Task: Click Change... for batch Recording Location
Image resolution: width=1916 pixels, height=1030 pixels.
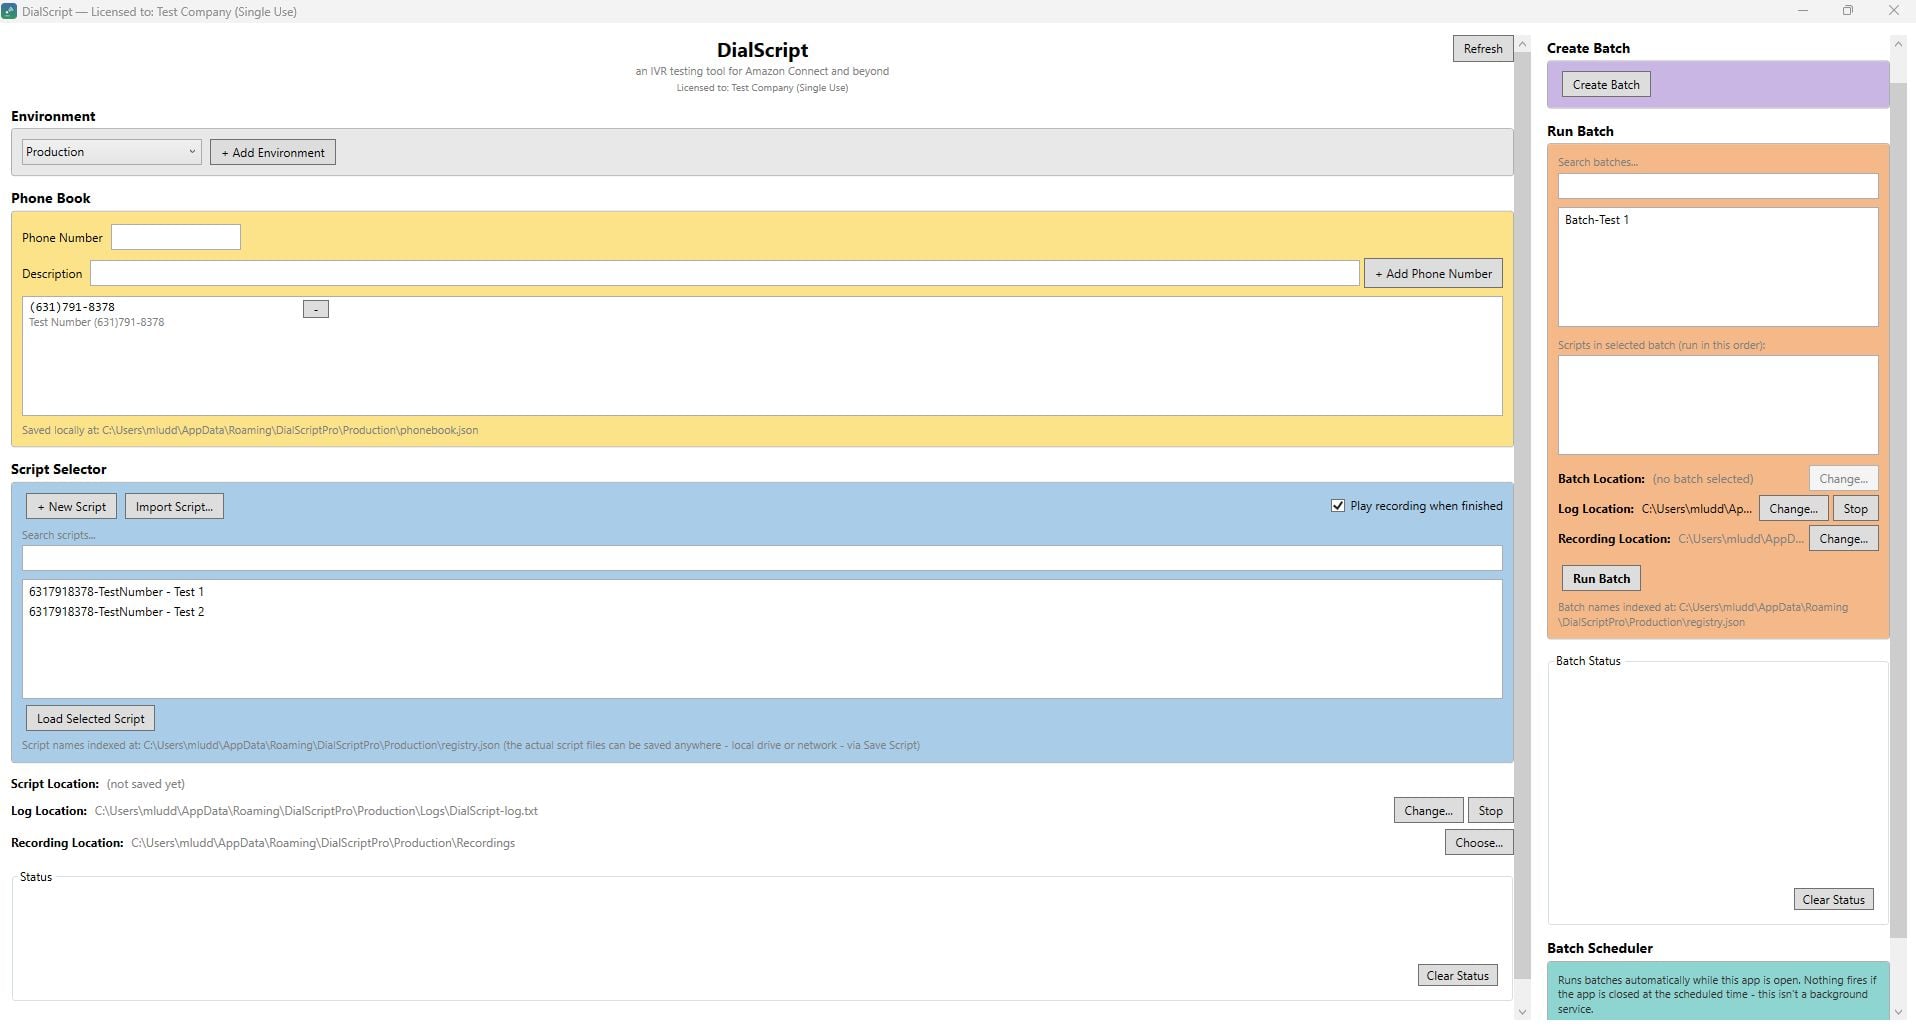Action: pyautogui.click(x=1843, y=539)
